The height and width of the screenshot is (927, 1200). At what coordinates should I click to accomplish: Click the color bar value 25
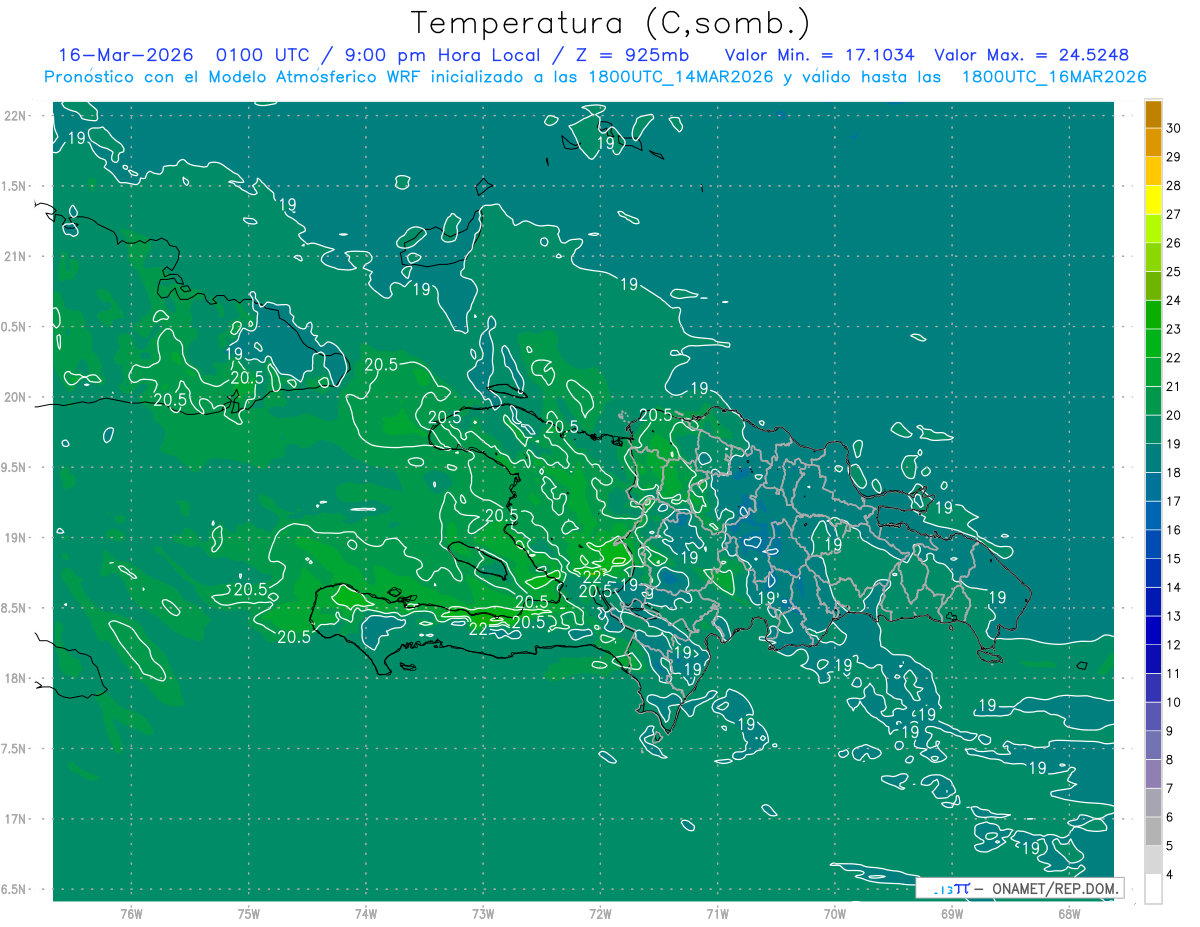click(1174, 271)
